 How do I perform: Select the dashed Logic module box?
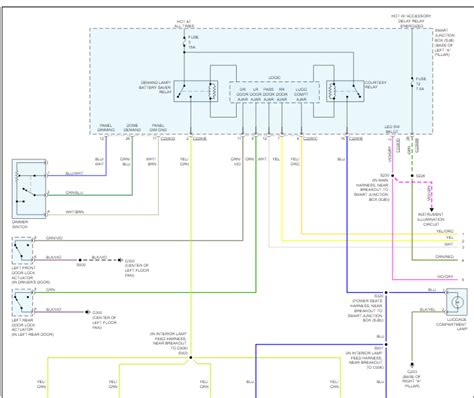coord(274,92)
